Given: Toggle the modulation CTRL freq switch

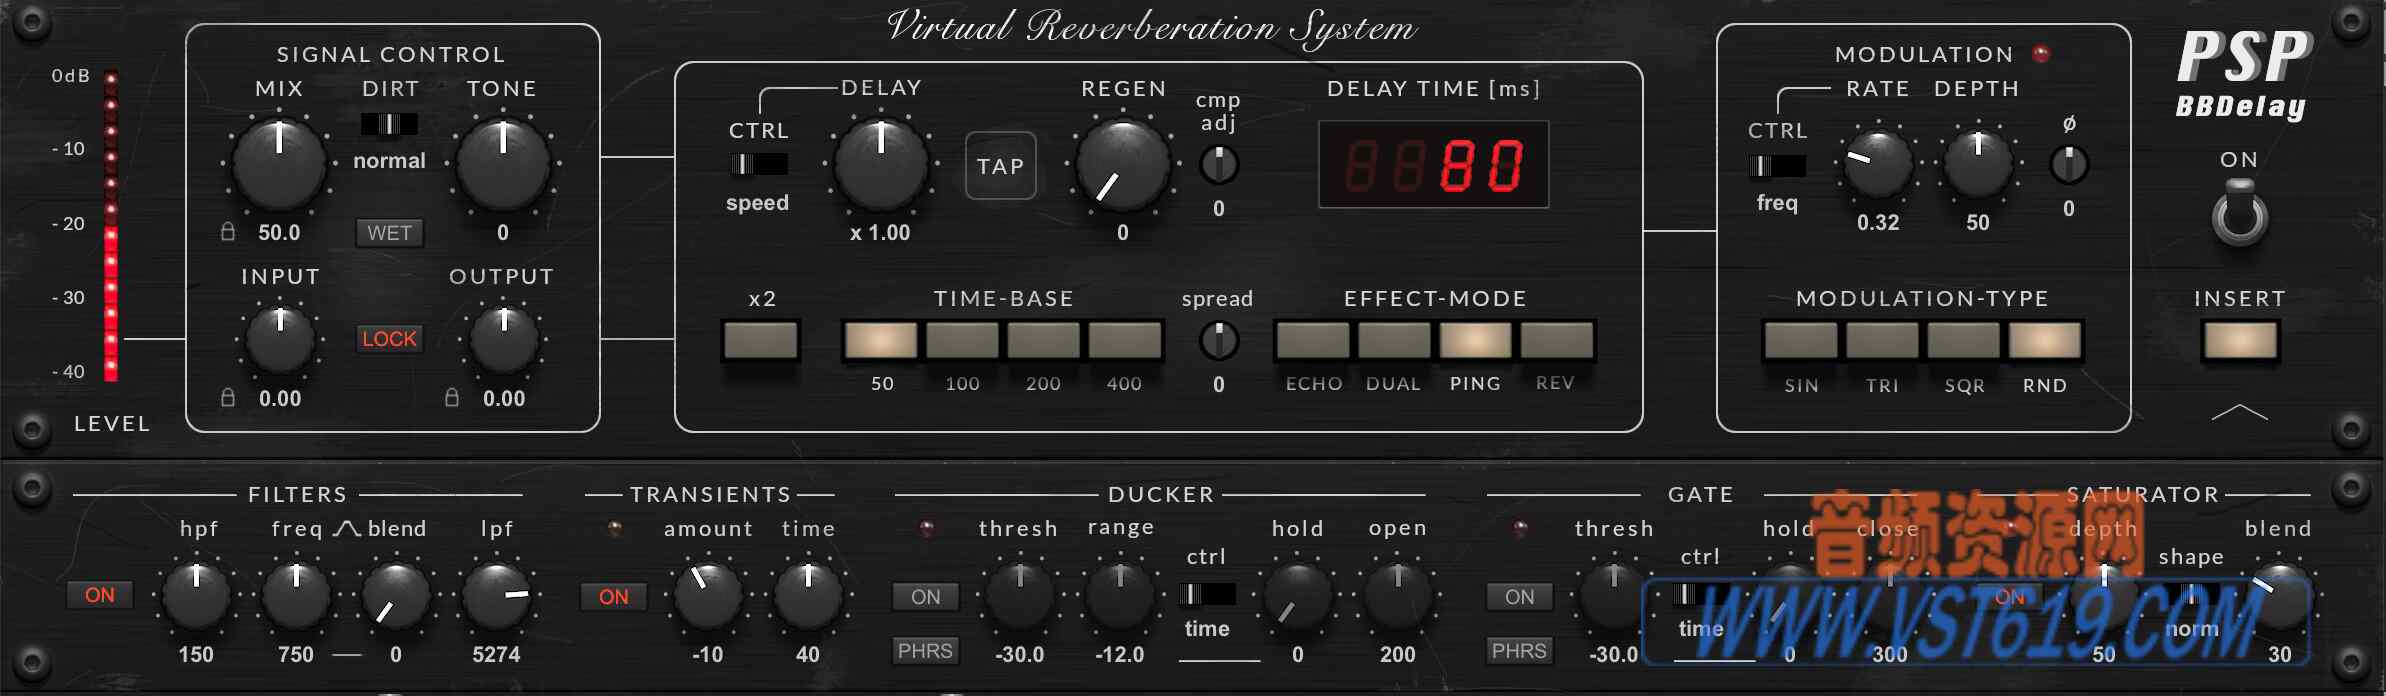Looking at the screenshot, I should tap(1777, 166).
